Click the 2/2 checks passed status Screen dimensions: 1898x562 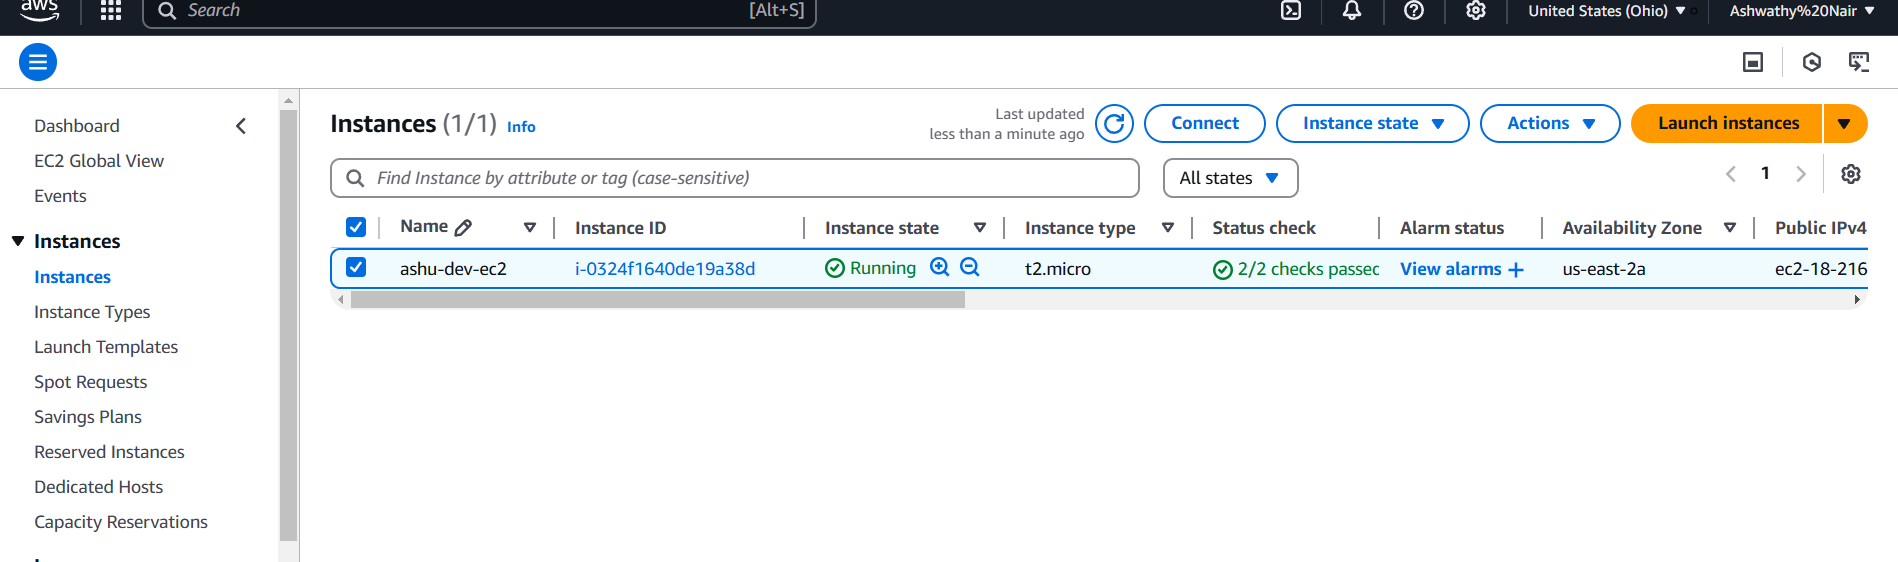(1296, 269)
